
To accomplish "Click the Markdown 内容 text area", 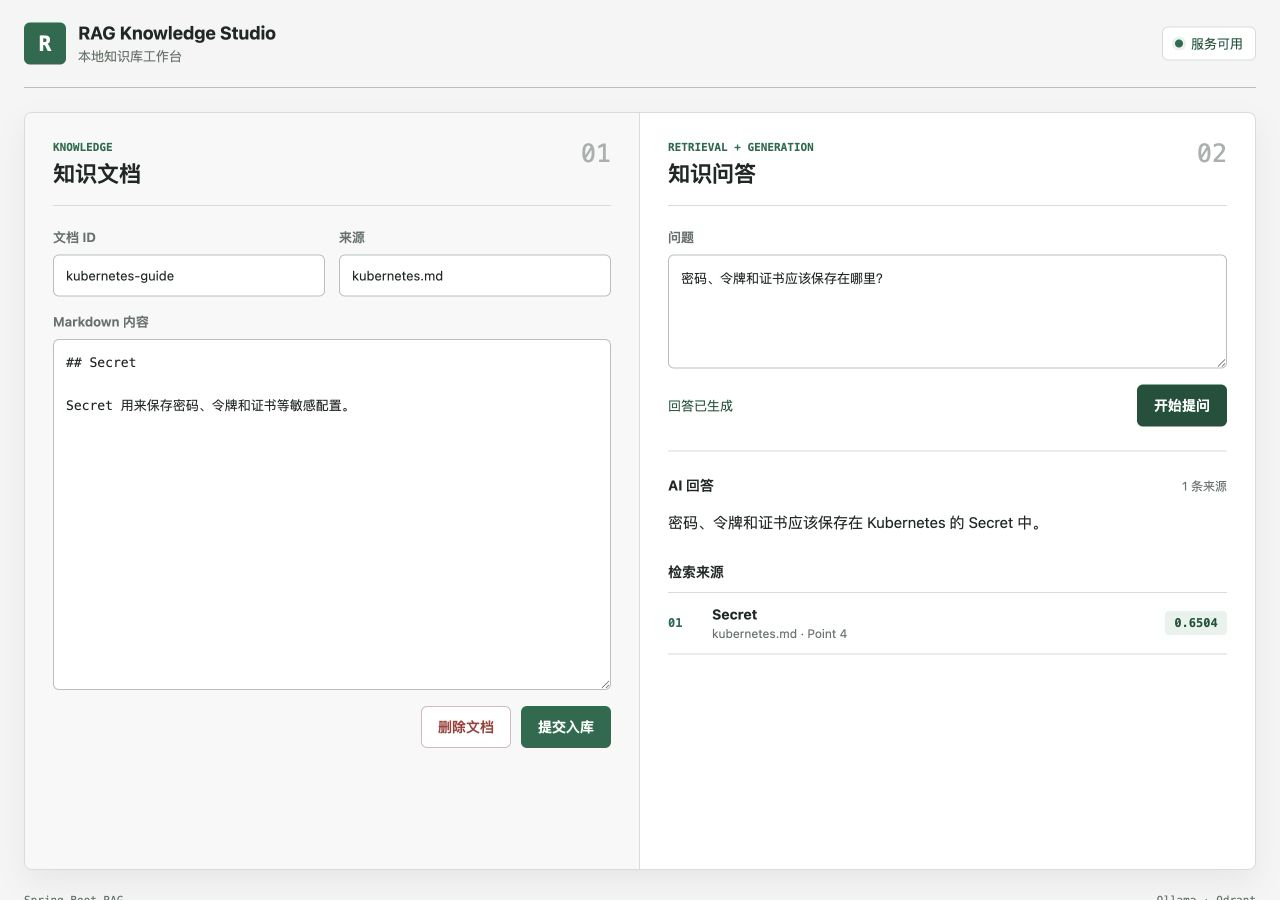I will (x=332, y=514).
